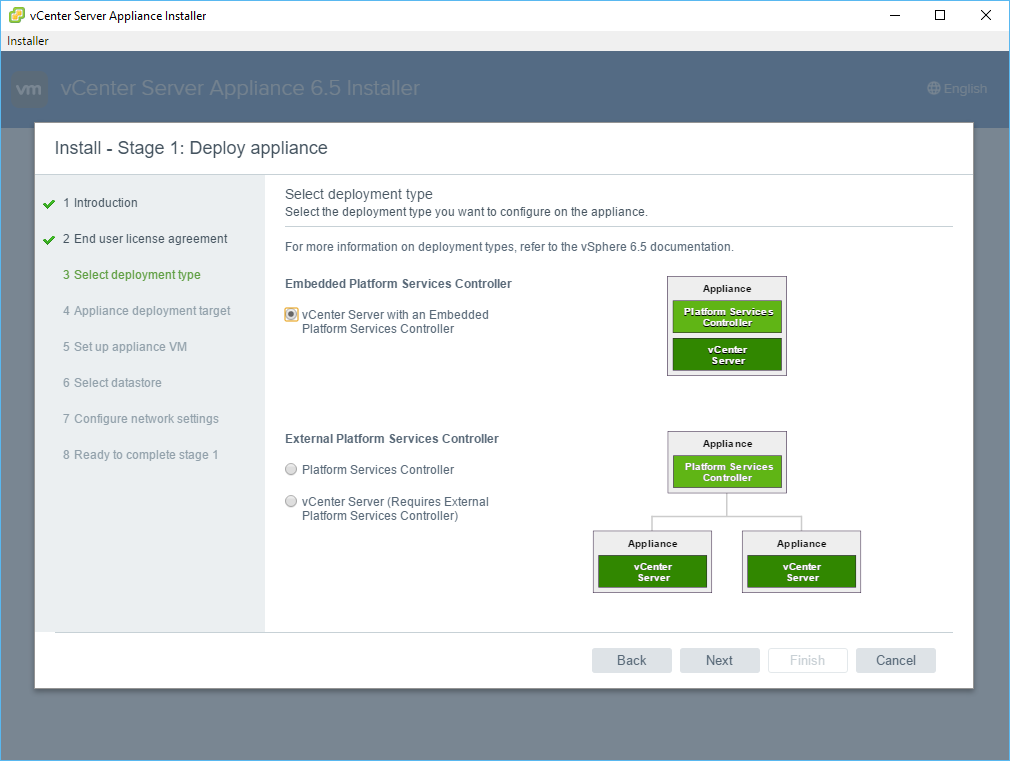Click the globe language icon

coord(934,89)
